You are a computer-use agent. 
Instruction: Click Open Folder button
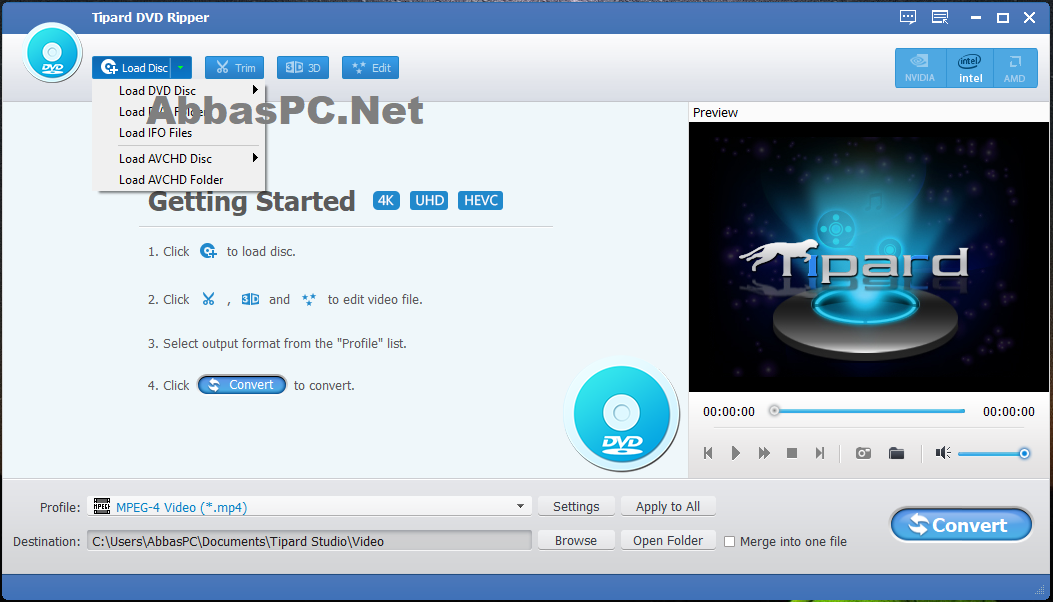click(x=668, y=541)
